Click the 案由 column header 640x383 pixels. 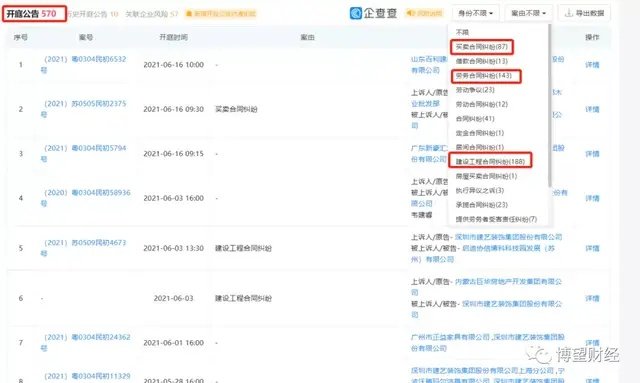pyautogui.click(x=307, y=37)
